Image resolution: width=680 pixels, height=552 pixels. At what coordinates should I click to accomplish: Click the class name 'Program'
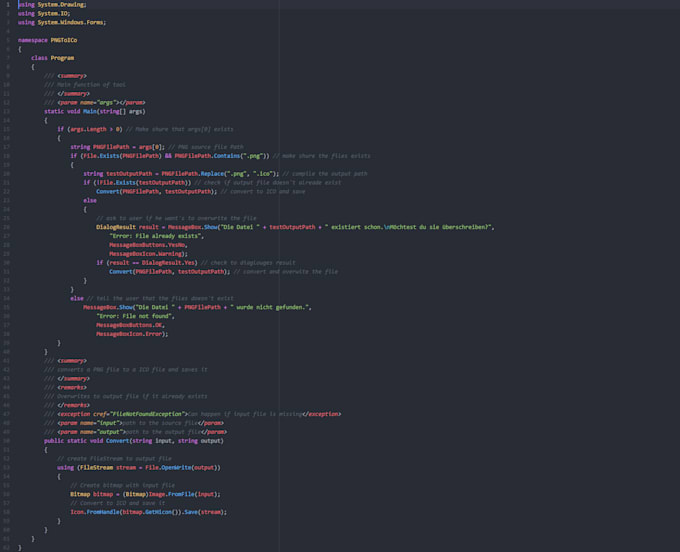click(x=62, y=58)
